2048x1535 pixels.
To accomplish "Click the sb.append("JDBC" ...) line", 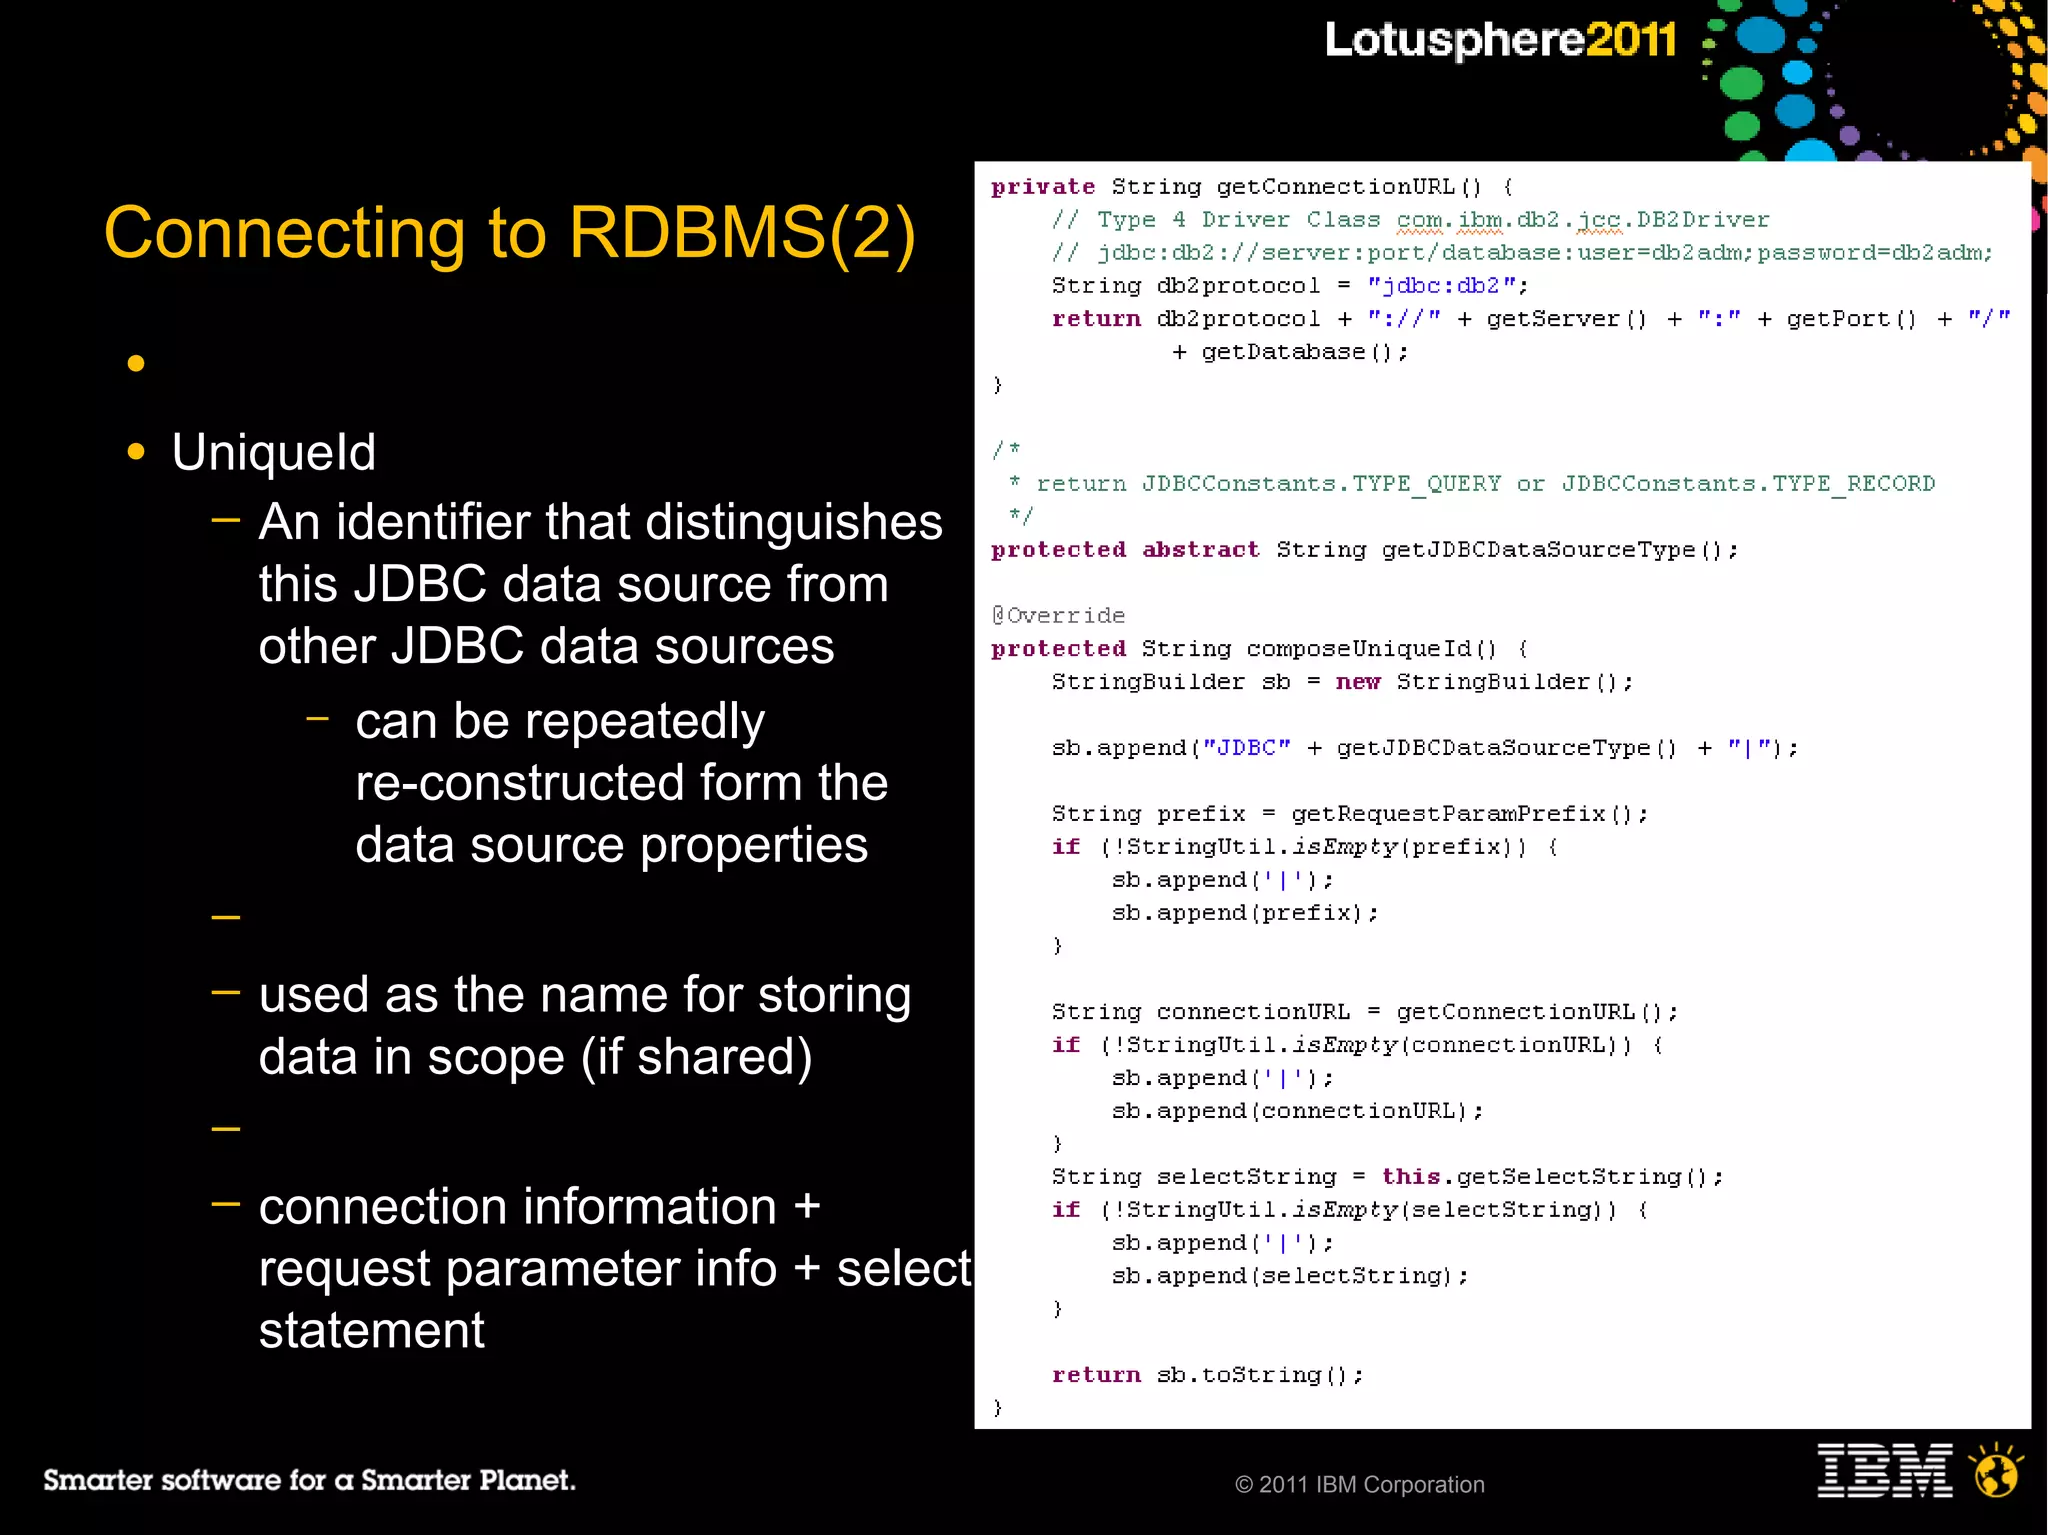I will pos(1425,748).
